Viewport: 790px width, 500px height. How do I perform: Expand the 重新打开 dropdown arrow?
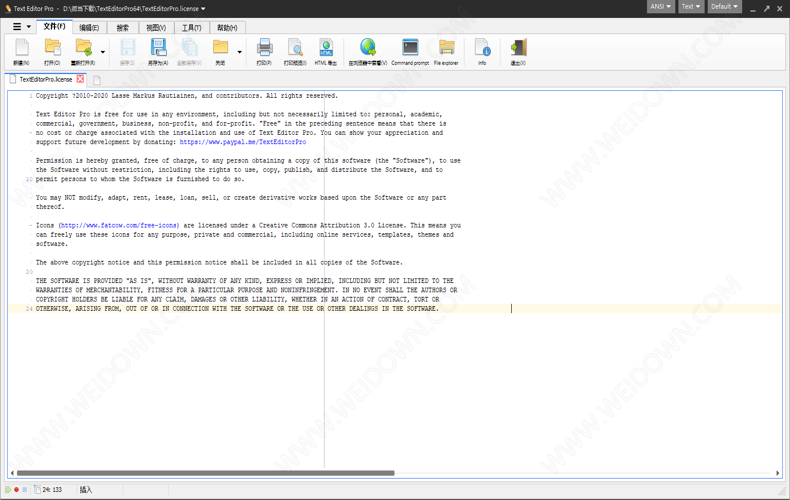(103, 52)
